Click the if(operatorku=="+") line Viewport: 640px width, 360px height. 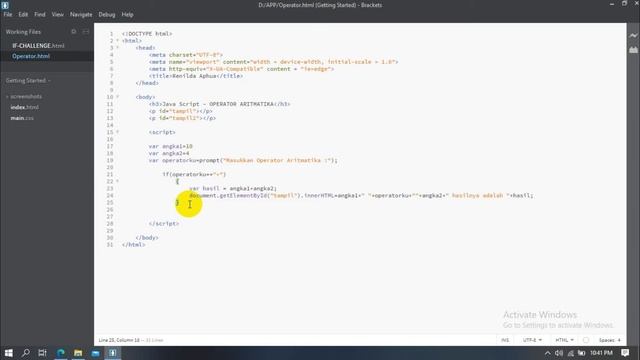tap(194, 174)
